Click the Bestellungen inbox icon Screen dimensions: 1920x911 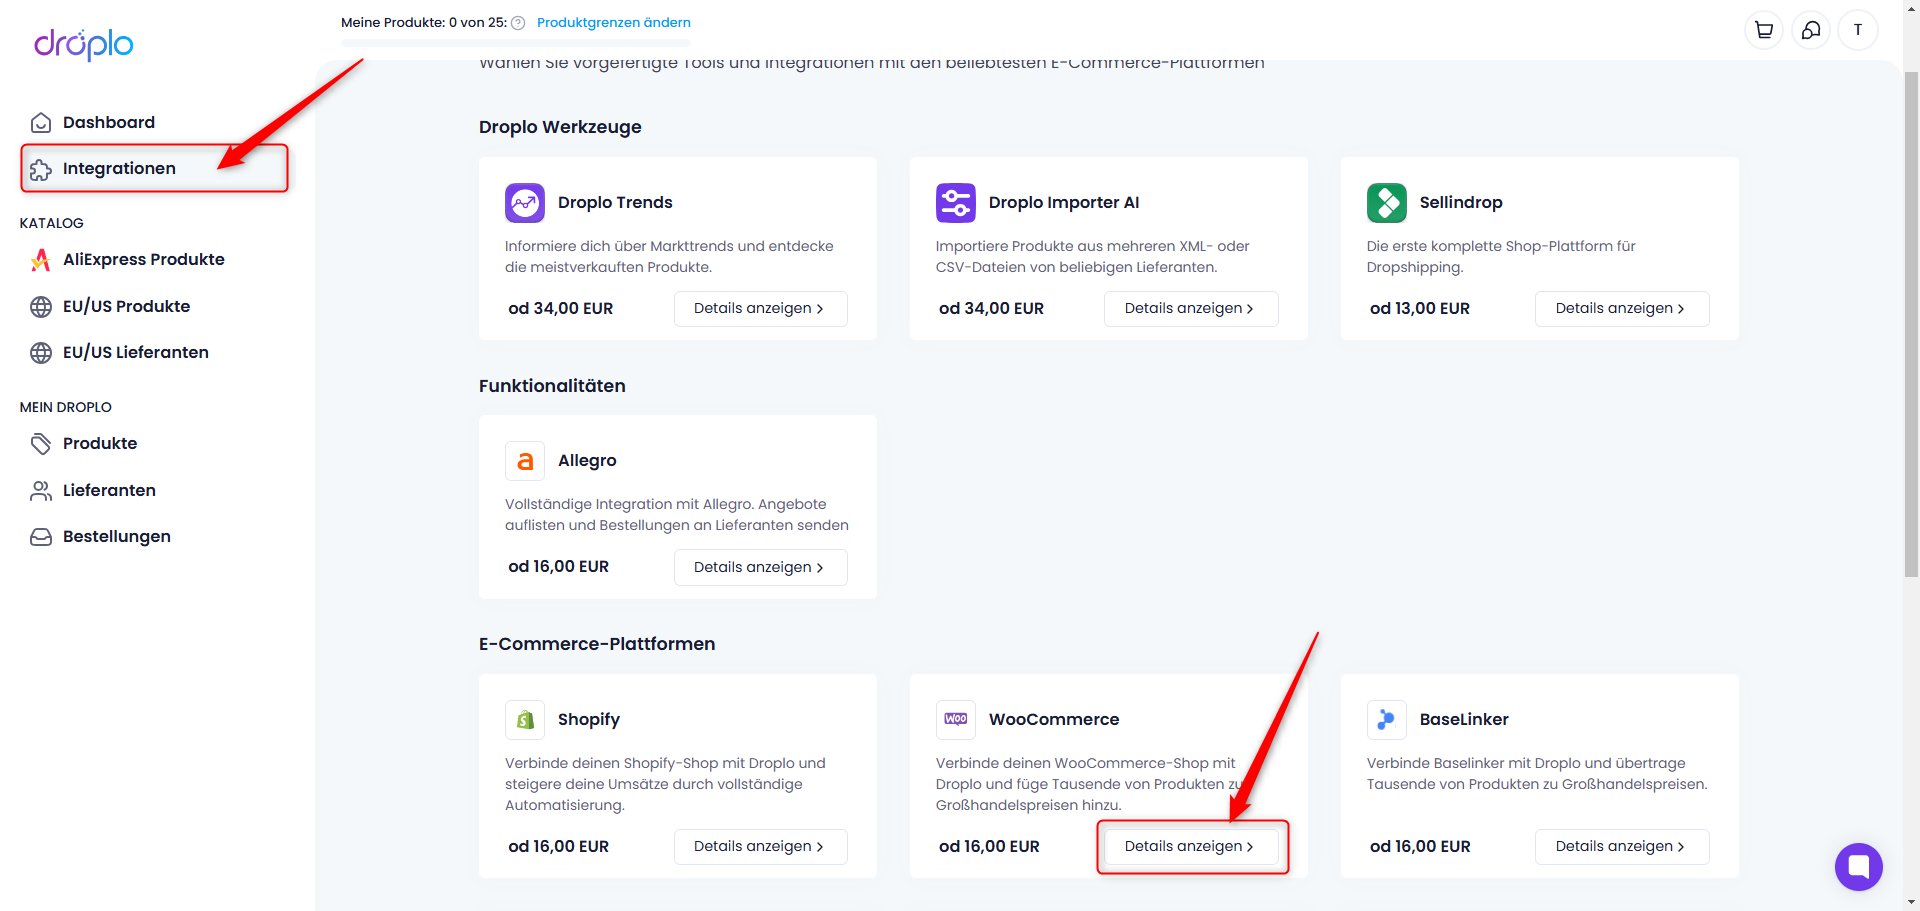41,537
